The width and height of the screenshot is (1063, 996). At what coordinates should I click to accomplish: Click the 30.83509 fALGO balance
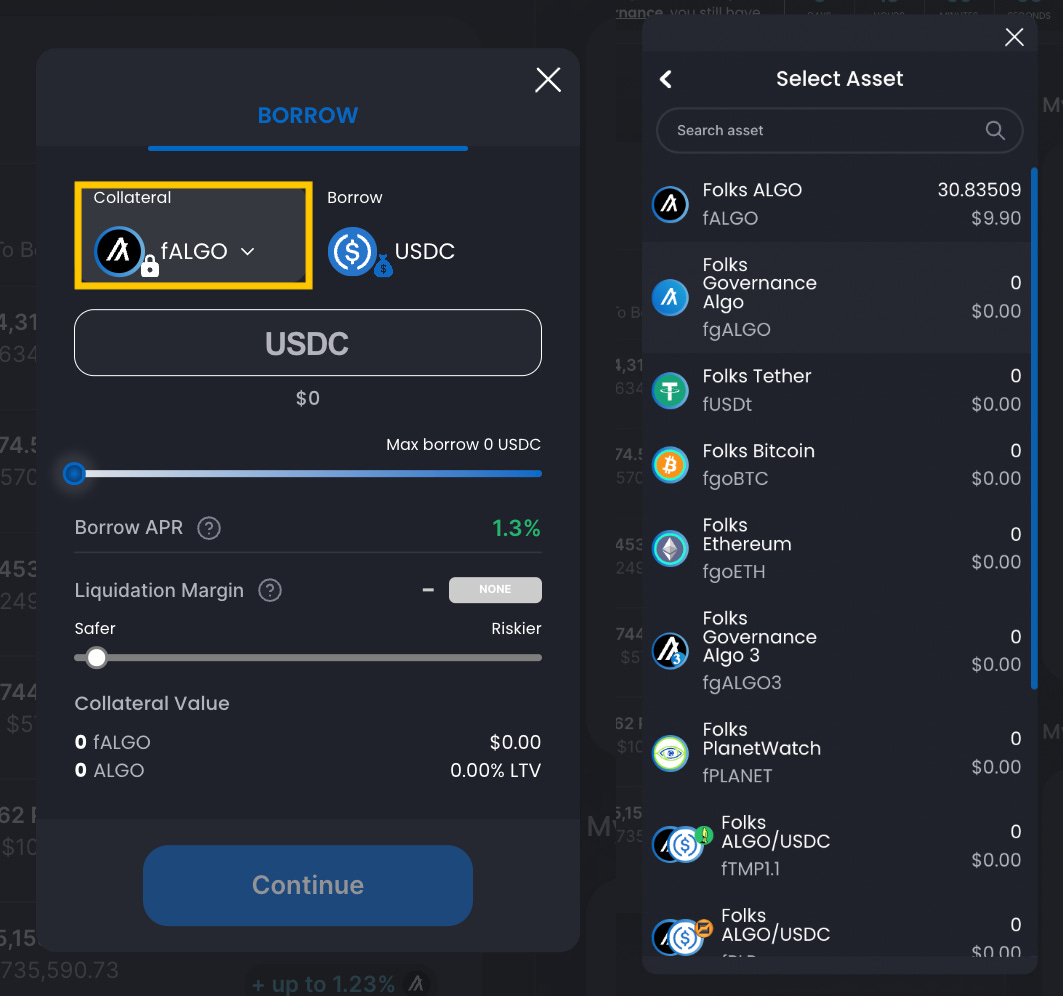pos(979,190)
